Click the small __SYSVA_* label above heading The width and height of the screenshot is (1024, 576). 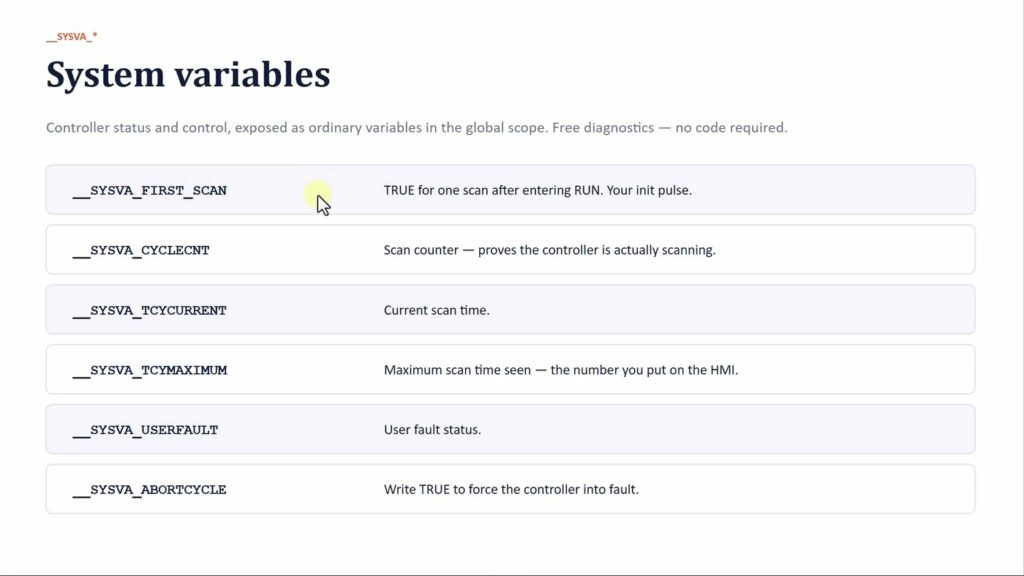click(72, 37)
